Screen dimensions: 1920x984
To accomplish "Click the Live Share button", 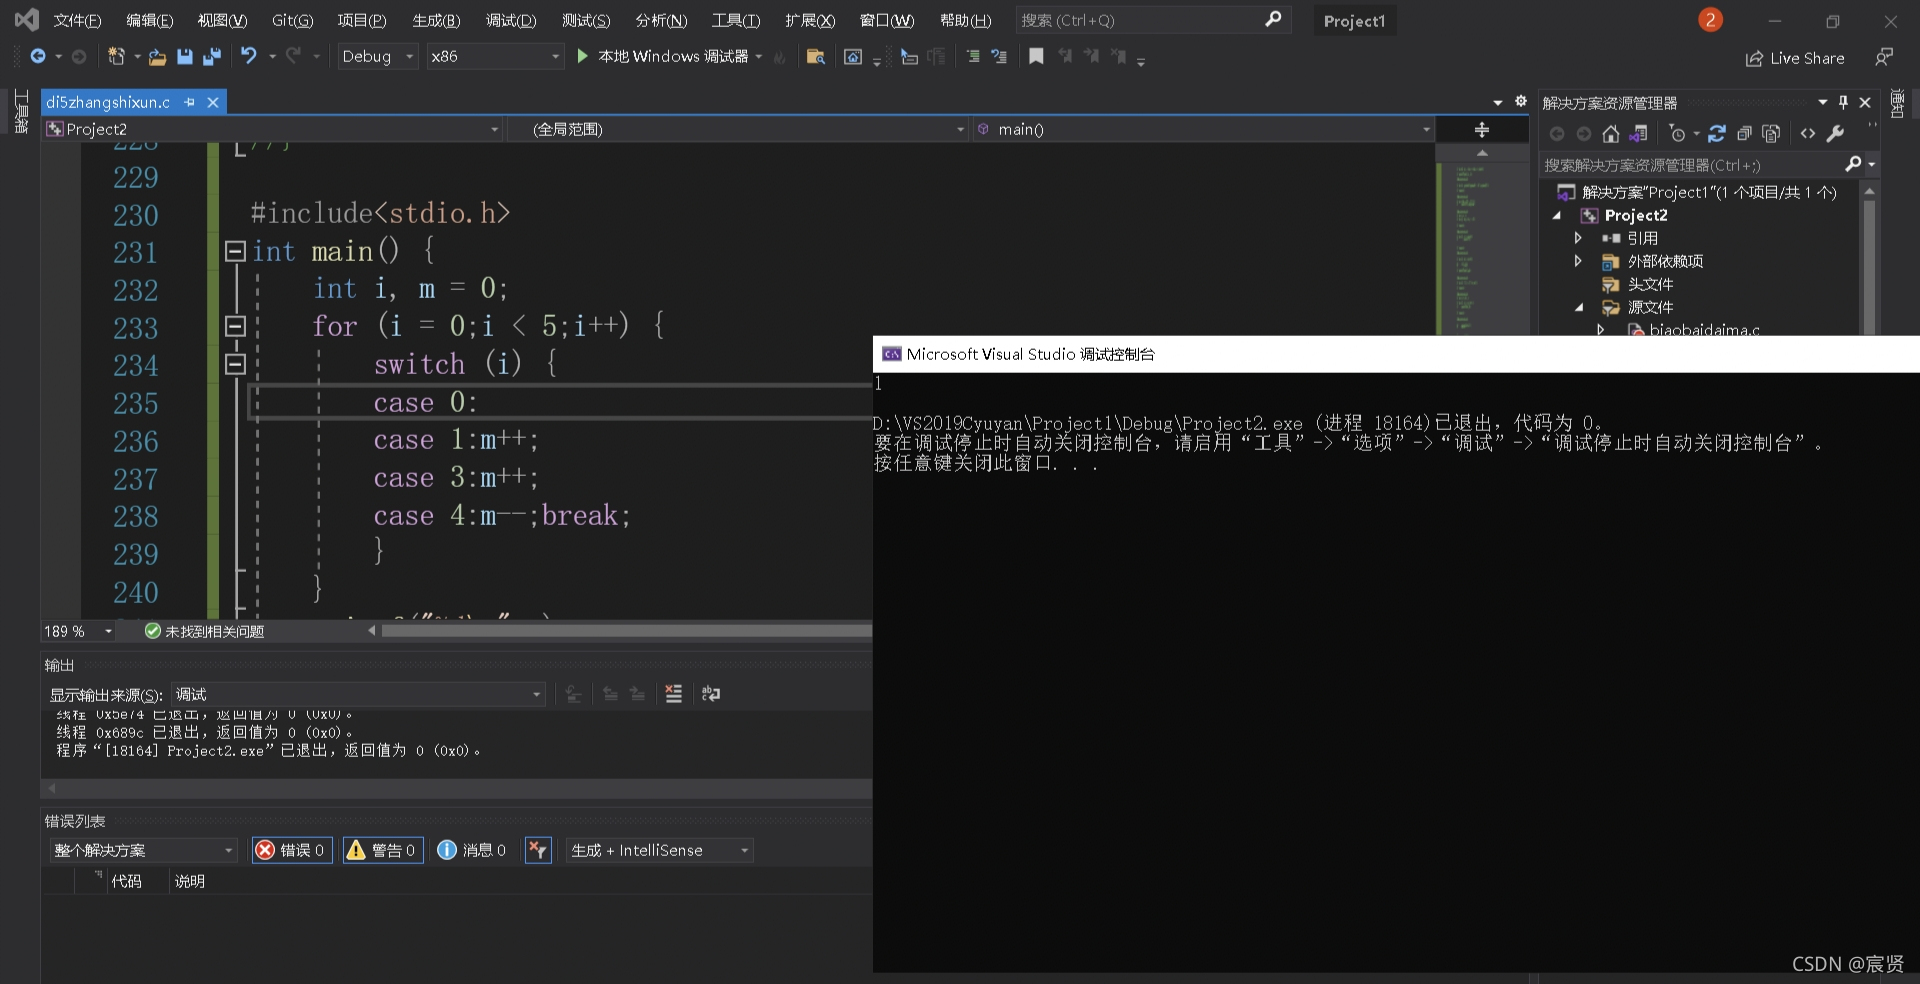I will pos(1795,58).
